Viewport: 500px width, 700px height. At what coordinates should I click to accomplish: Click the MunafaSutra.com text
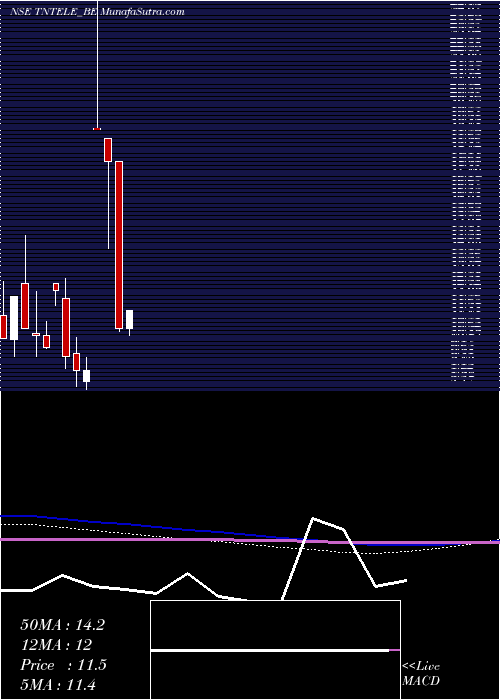(143, 12)
